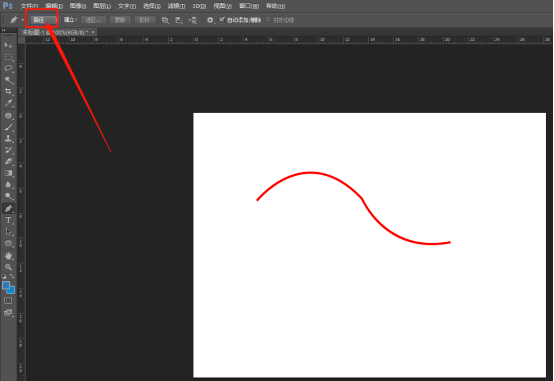The height and width of the screenshot is (381, 554).
Task: Open the gear options dropdown in options bar
Action: 211,20
